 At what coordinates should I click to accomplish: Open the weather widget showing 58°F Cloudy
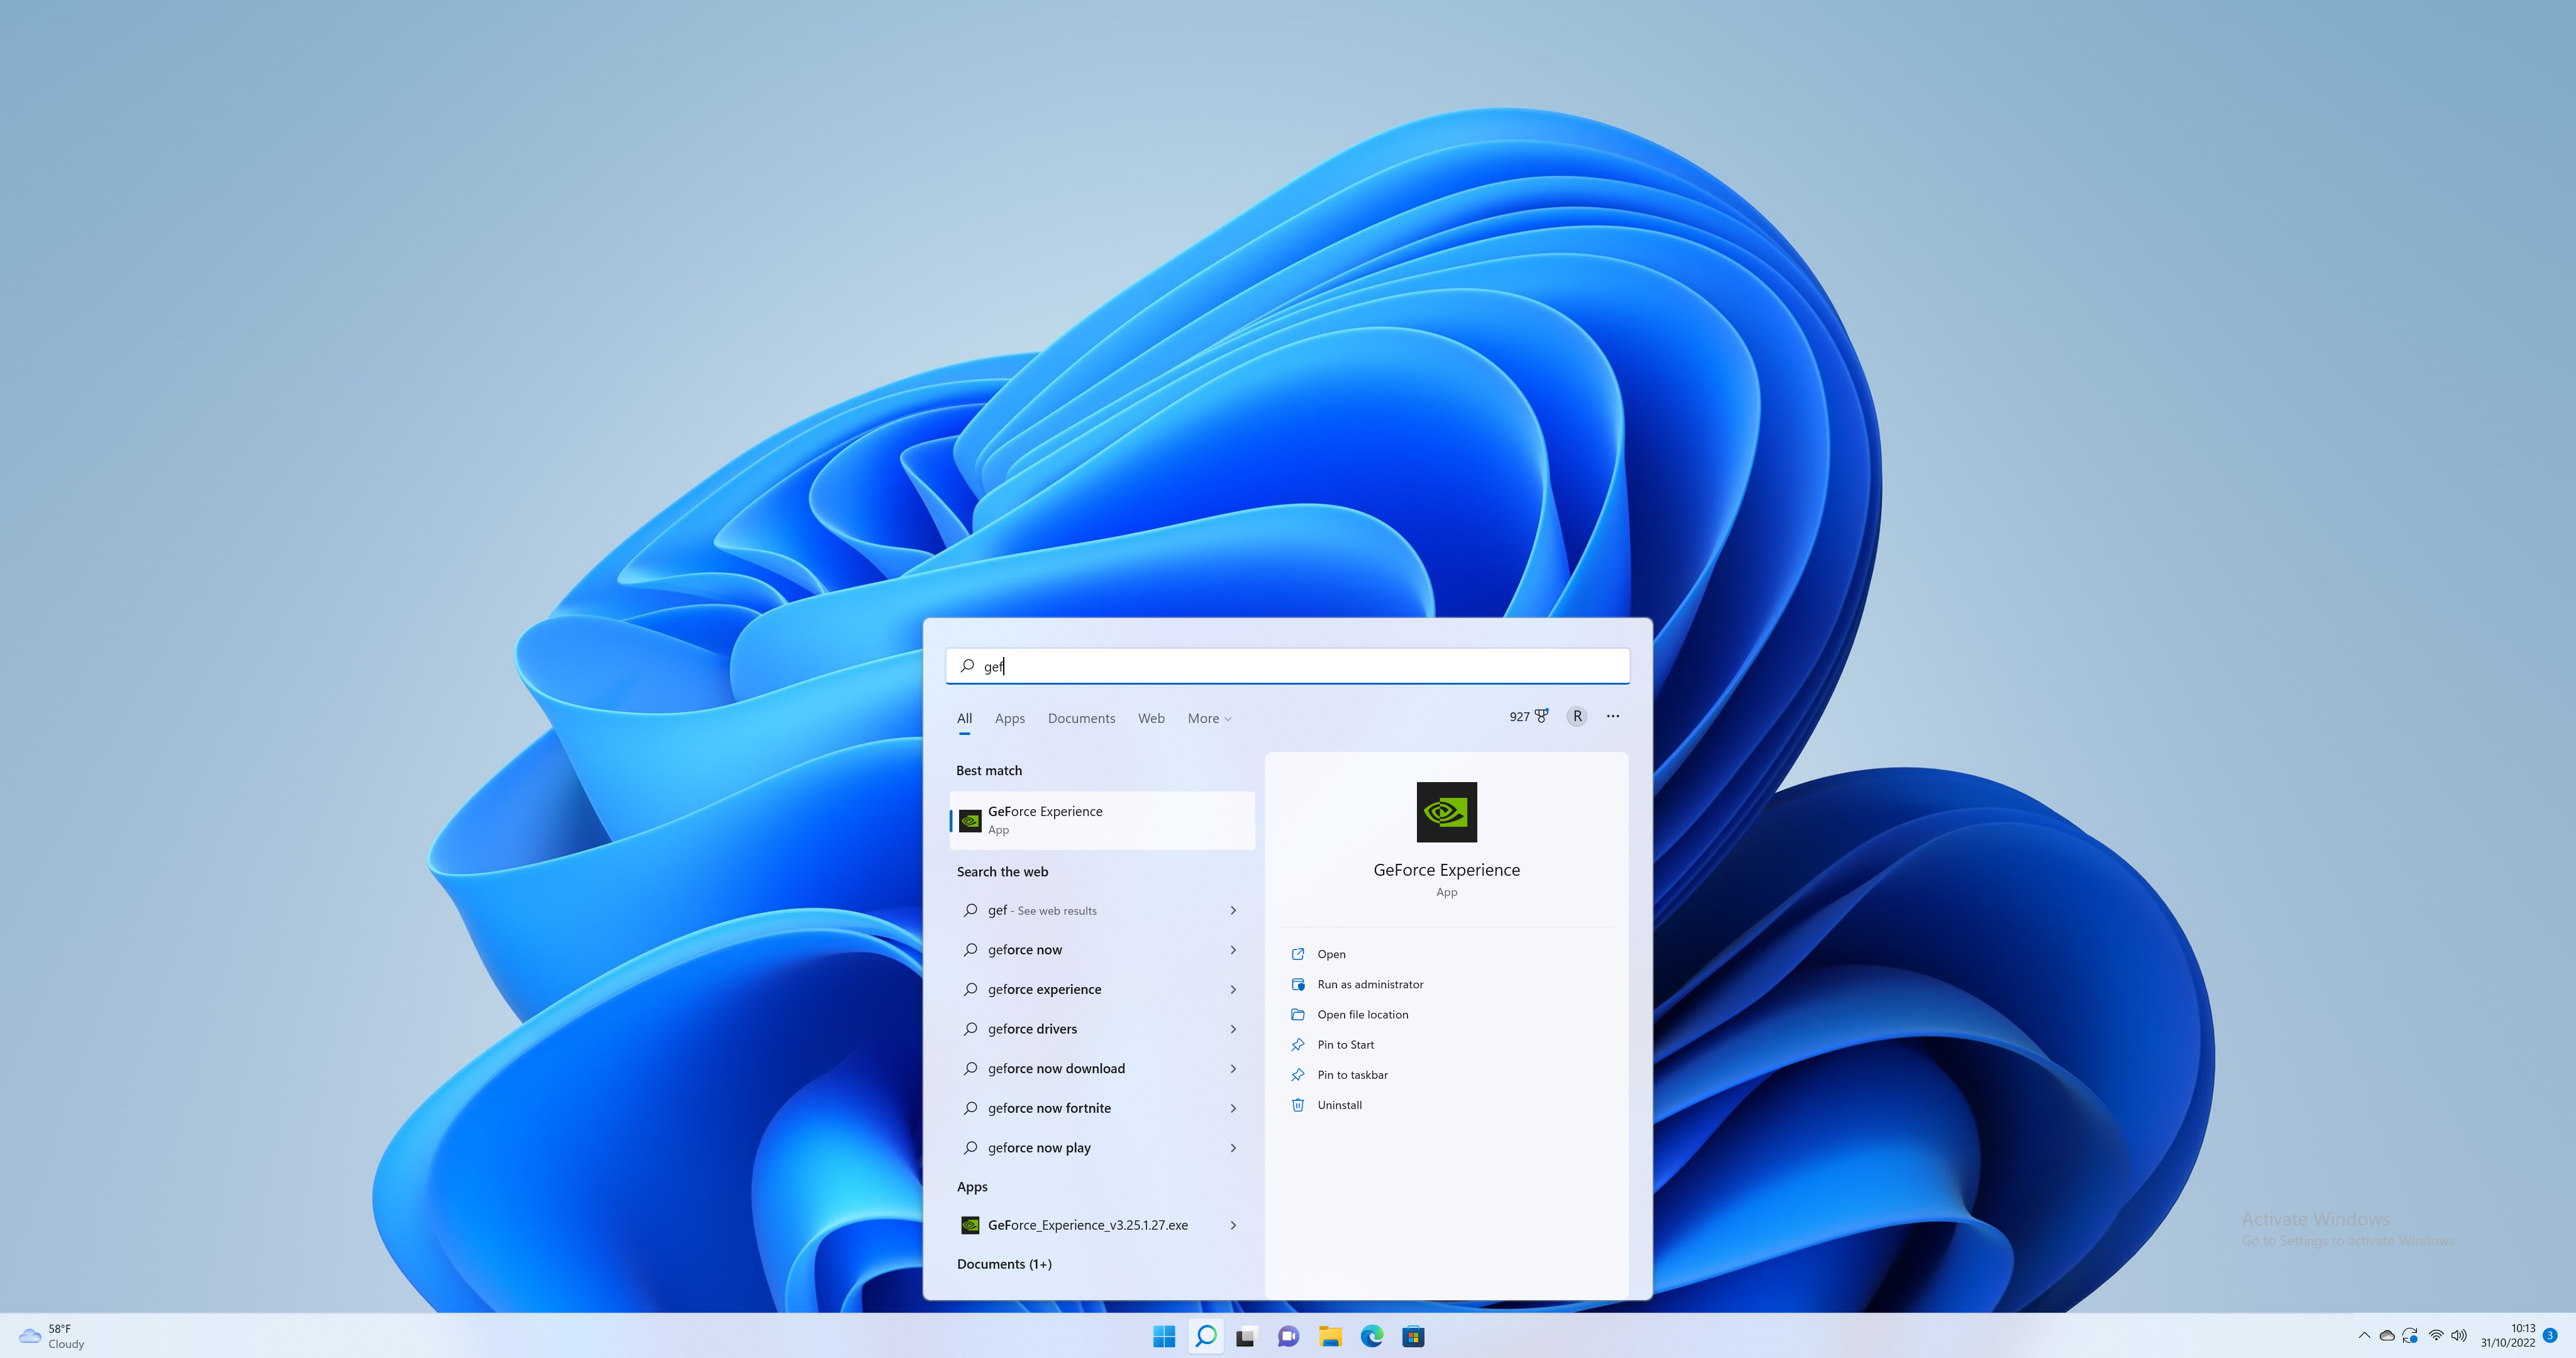click(x=52, y=1336)
